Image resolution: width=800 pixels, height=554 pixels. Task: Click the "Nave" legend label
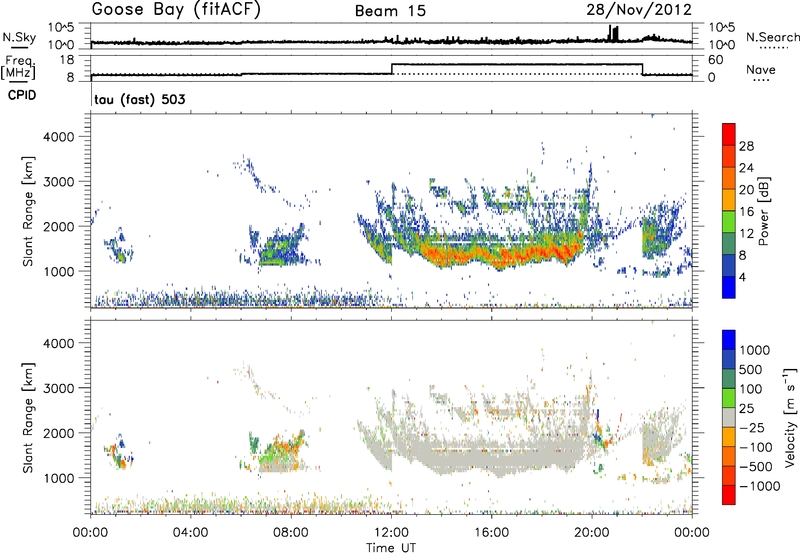tap(761, 69)
